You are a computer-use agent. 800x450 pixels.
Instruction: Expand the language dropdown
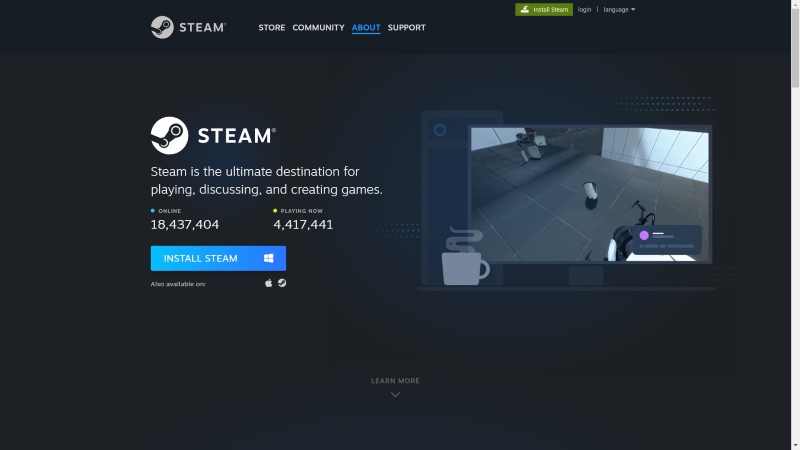click(x=619, y=9)
